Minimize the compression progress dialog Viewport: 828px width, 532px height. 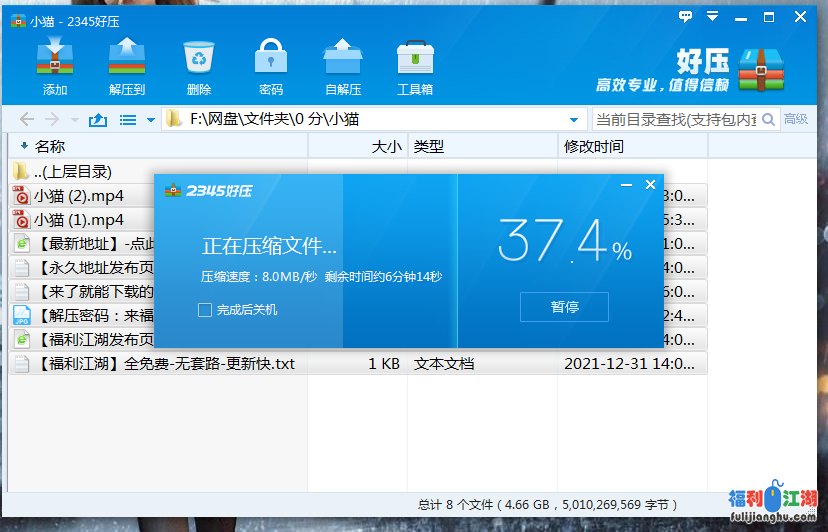[x=625, y=185]
